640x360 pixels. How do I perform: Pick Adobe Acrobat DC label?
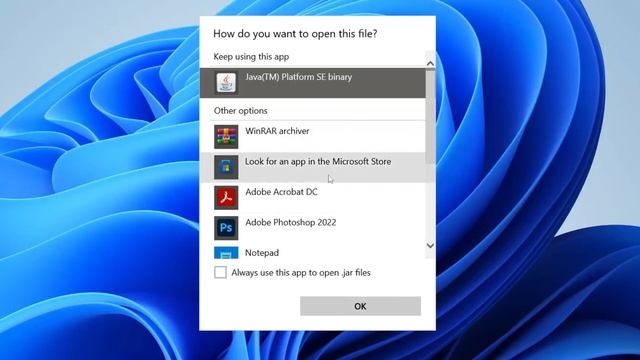tap(281, 192)
